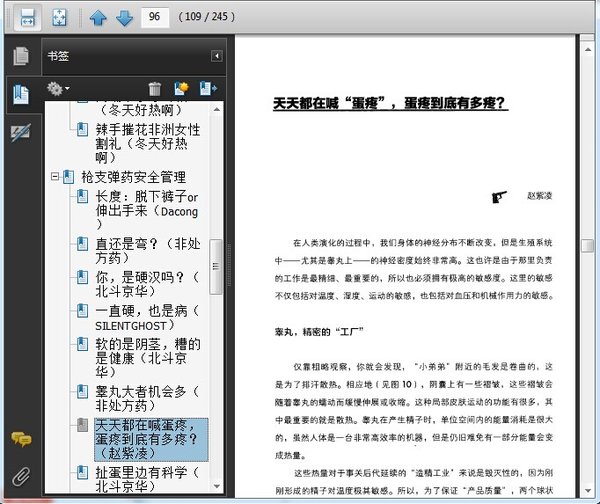Click the subheading 睾丸，精密的"工厂"
Image resolution: width=600 pixels, height=504 pixels.
tap(319, 332)
